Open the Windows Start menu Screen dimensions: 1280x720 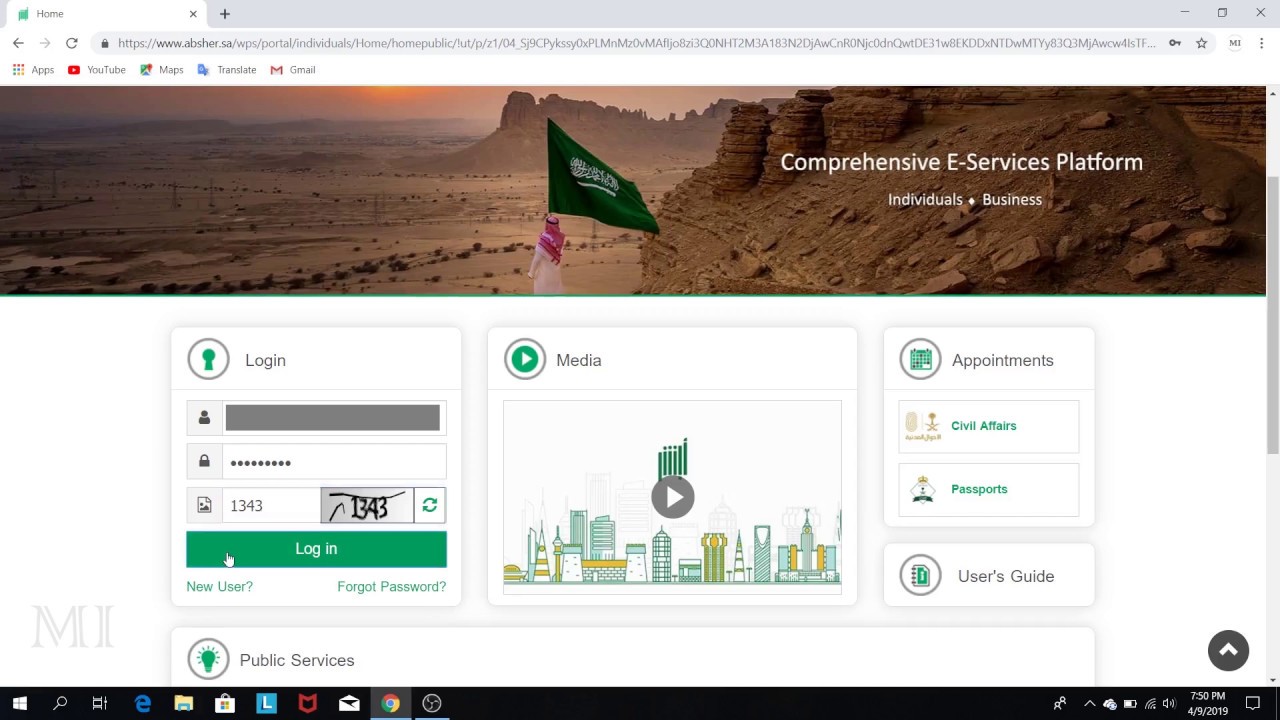(19, 703)
